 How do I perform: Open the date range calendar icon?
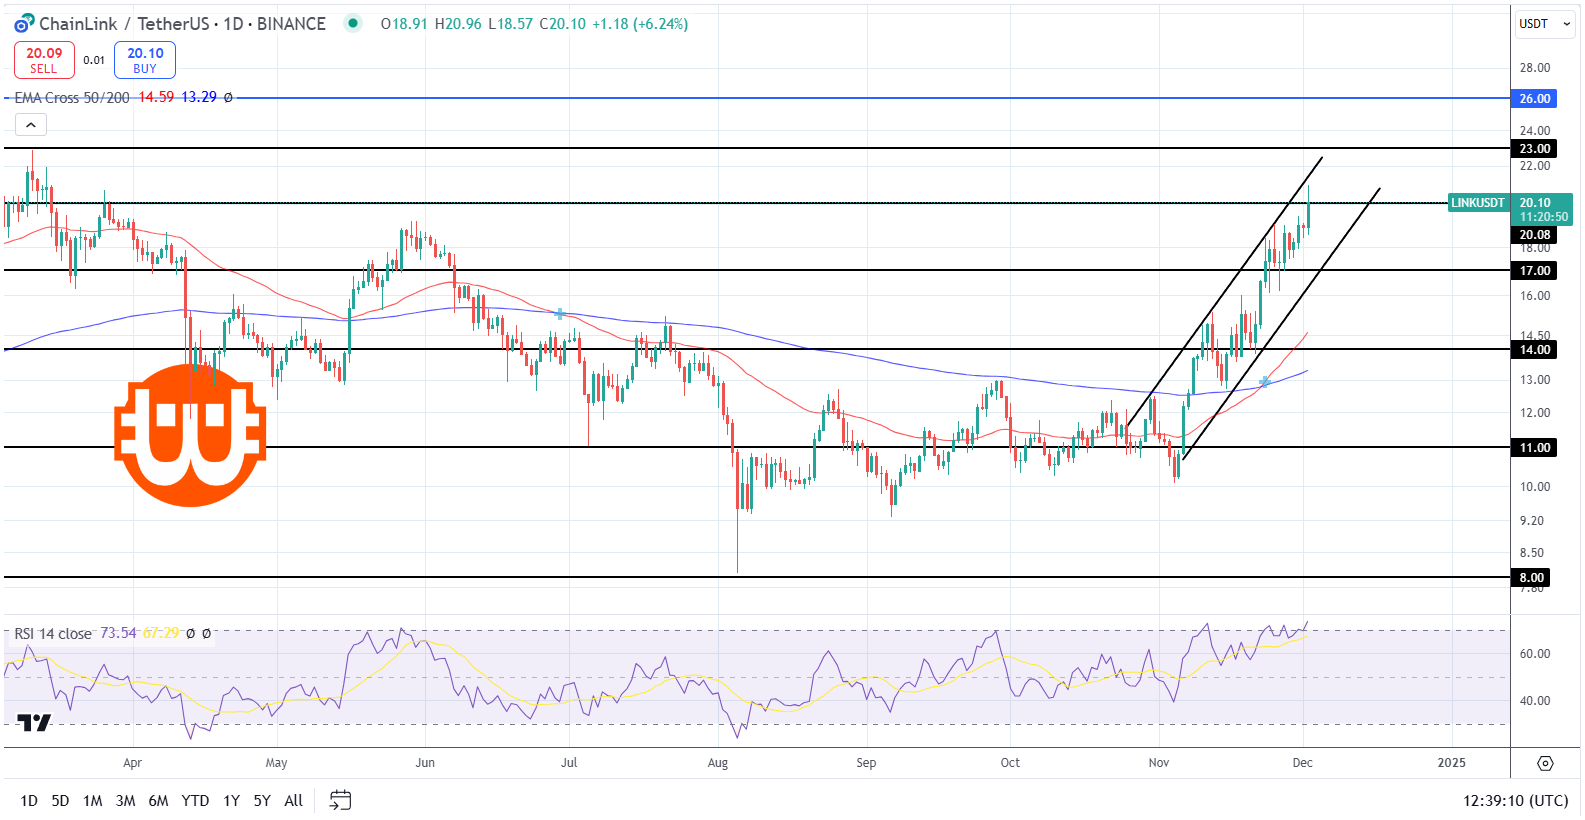pos(340,800)
